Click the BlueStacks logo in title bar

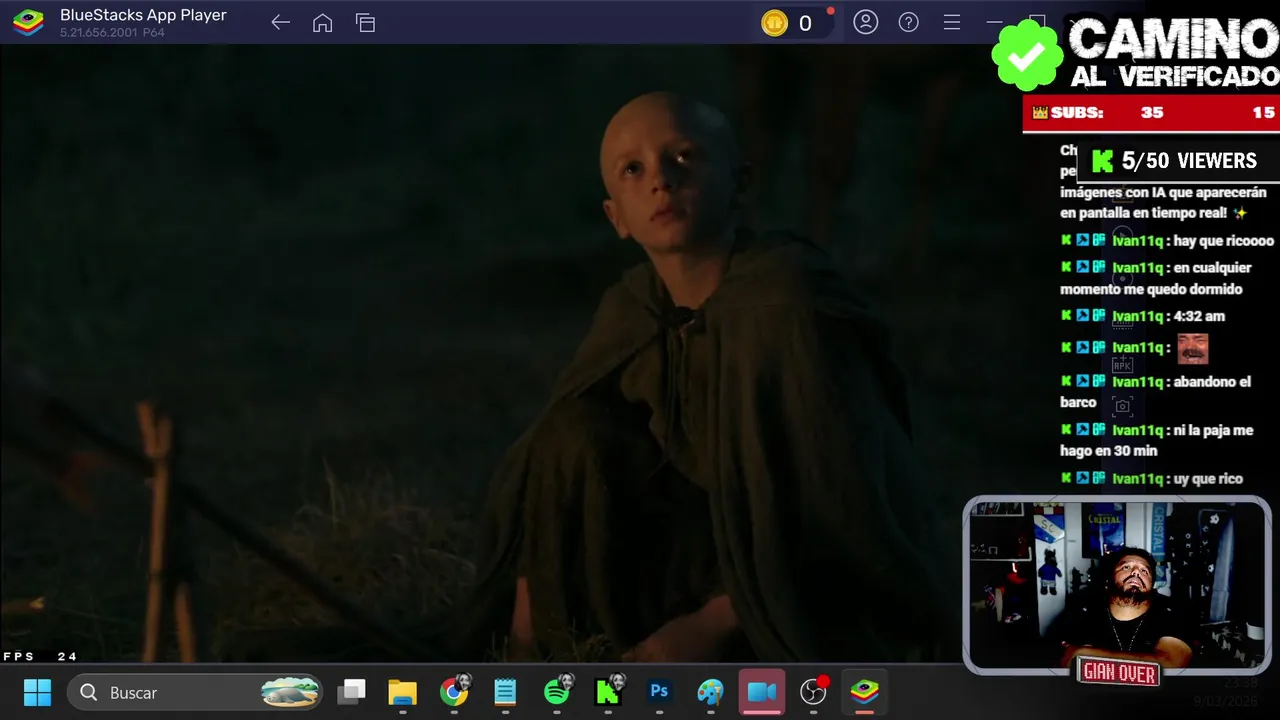pos(28,22)
